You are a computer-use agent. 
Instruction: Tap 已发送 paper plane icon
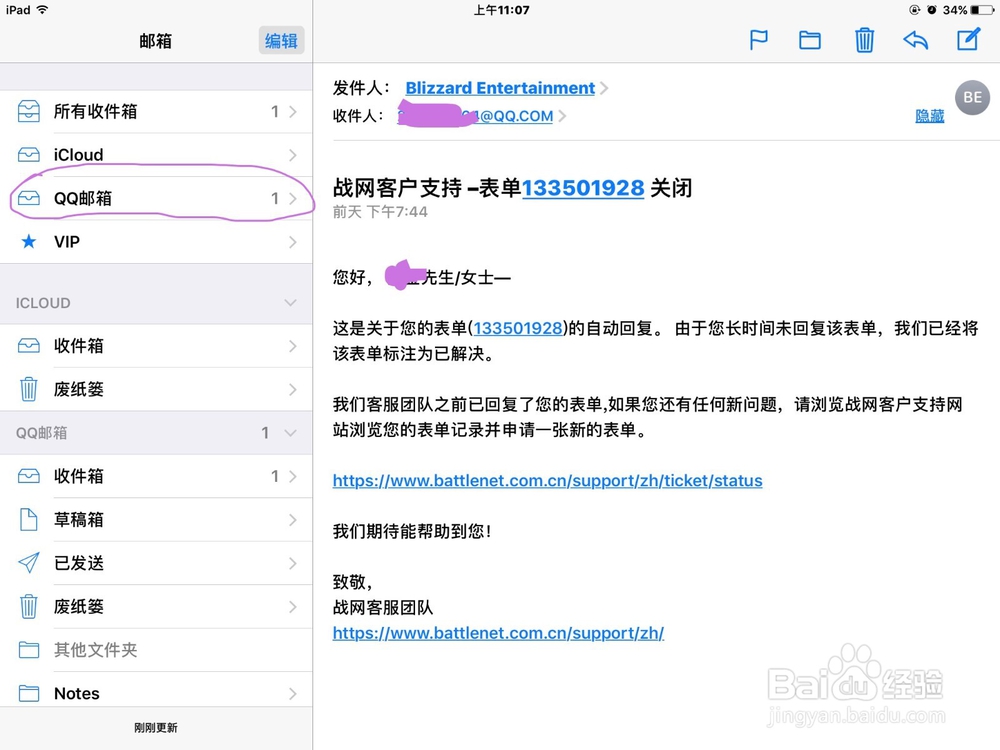point(29,562)
